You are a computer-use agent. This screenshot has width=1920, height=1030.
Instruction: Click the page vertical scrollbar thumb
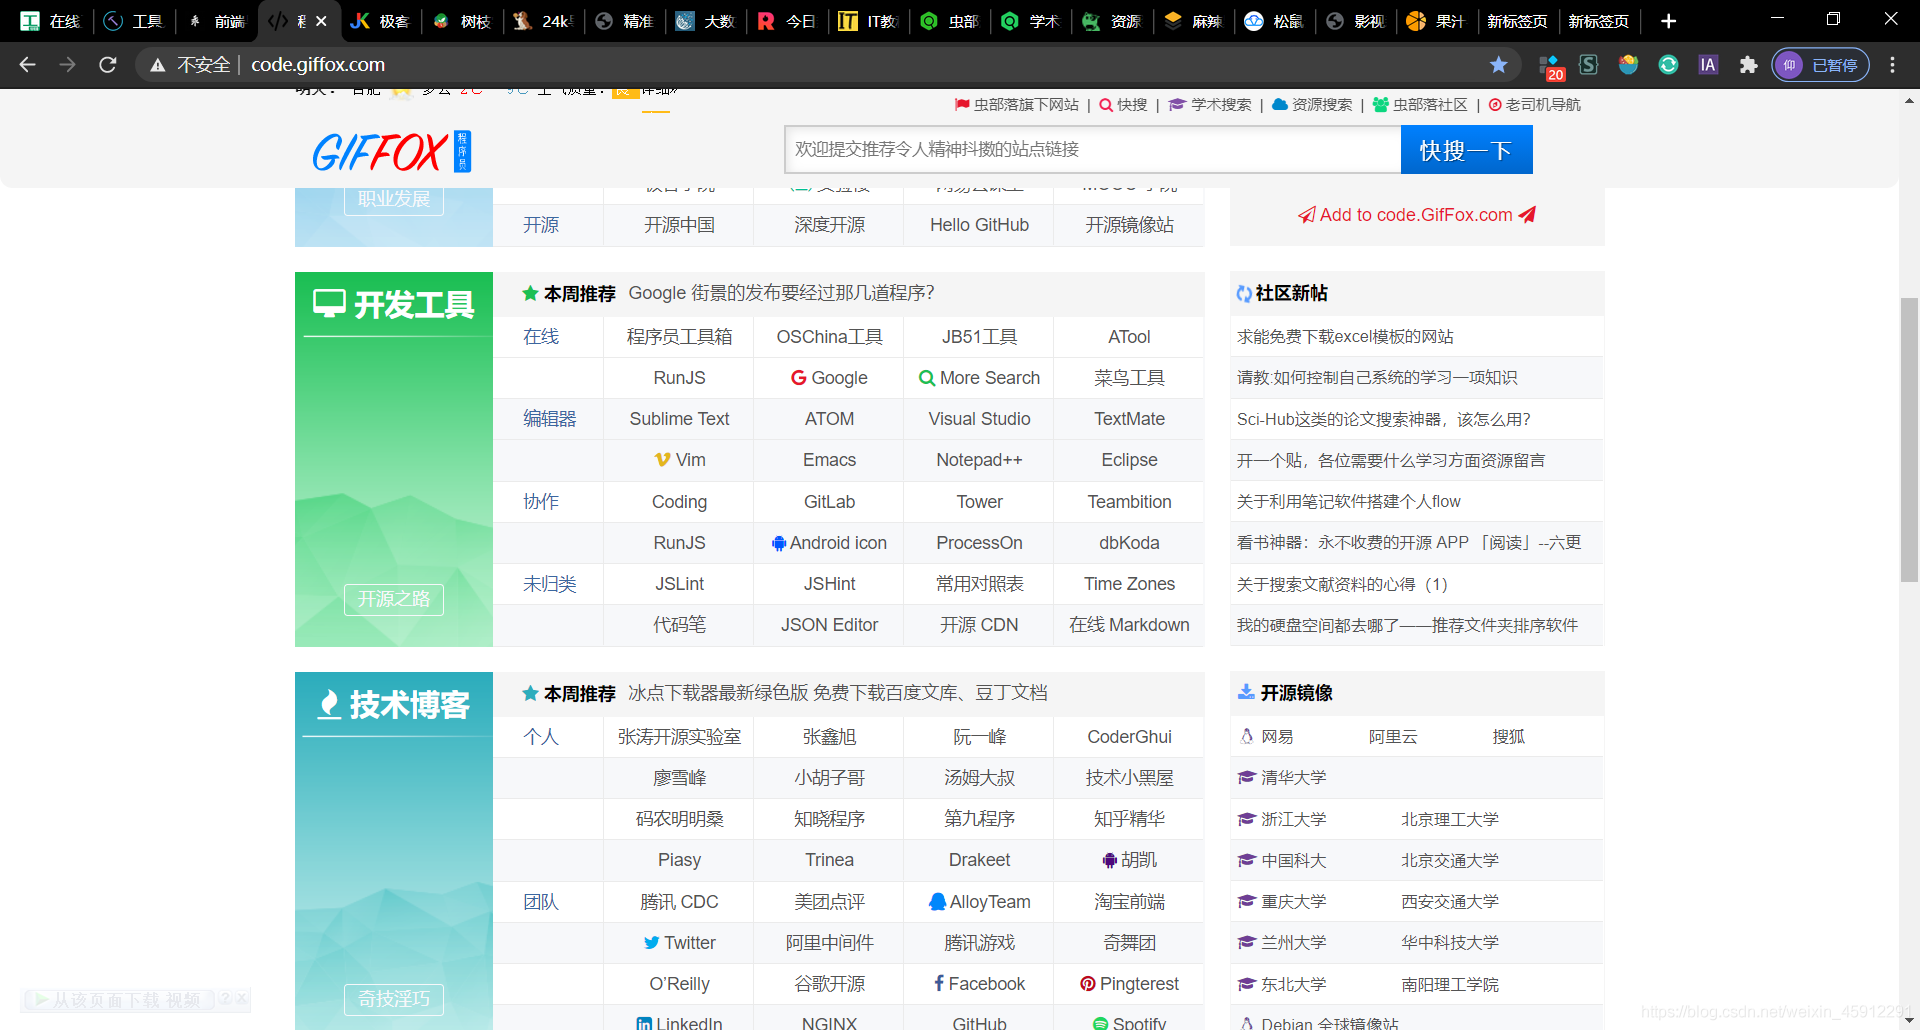pyautogui.click(x=1909, y=440)
